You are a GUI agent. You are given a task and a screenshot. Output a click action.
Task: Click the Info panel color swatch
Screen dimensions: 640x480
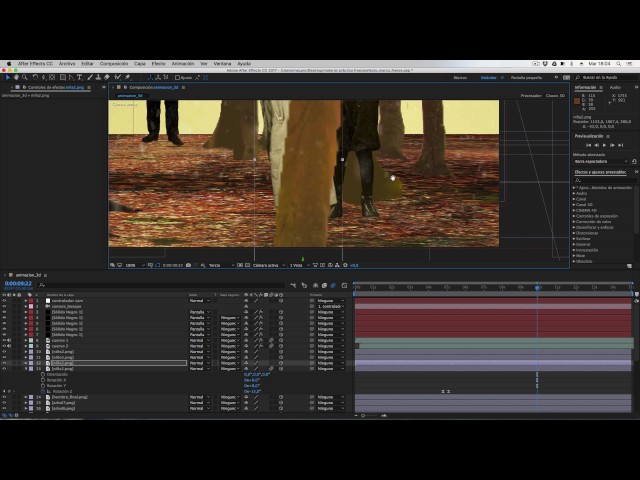[577, 101]
